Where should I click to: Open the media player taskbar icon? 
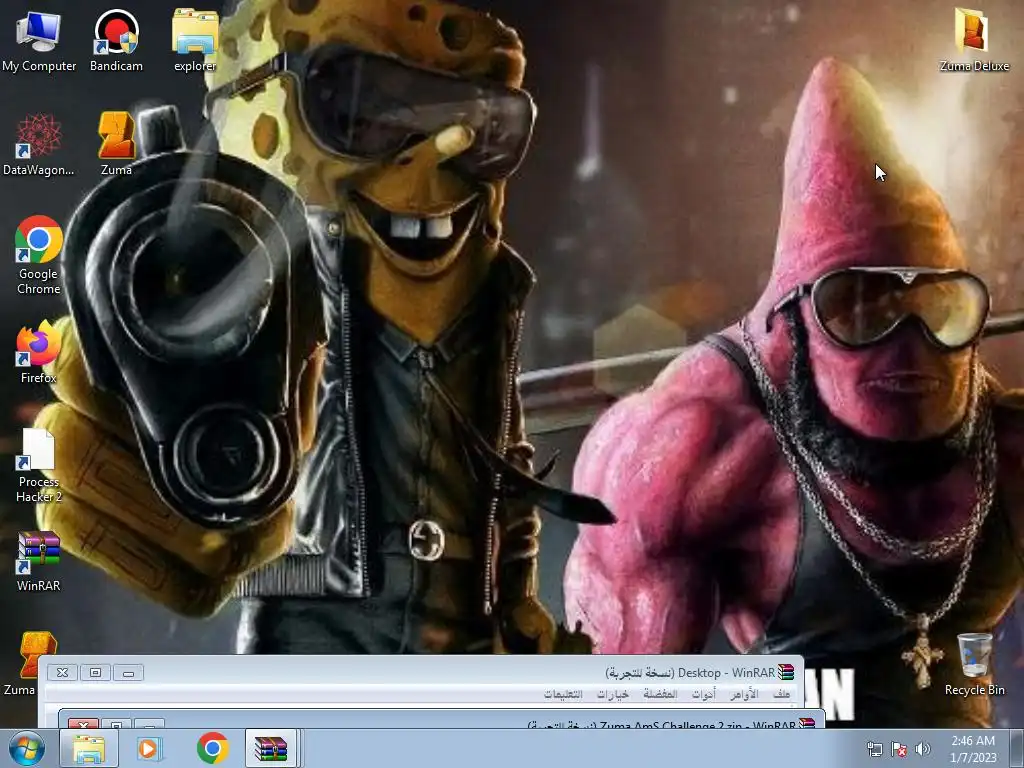point(148,748)
